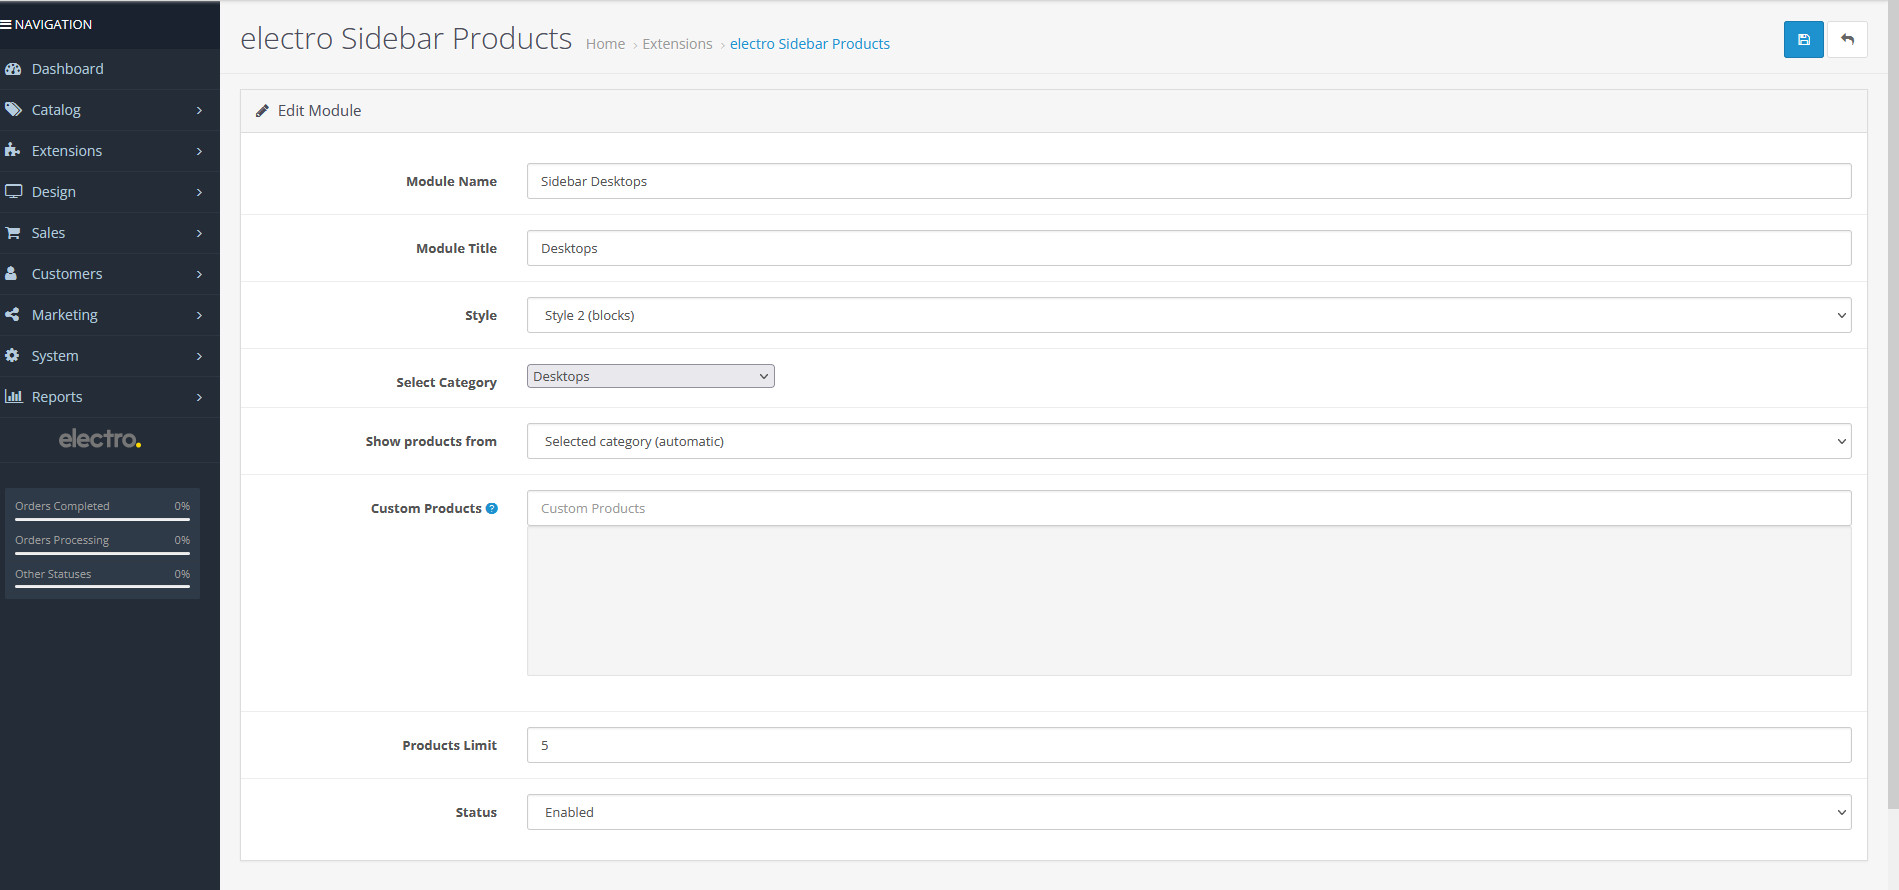Open Catalog menu item
This screenshot has width=1899, height=890.
[x=110, y=110]
